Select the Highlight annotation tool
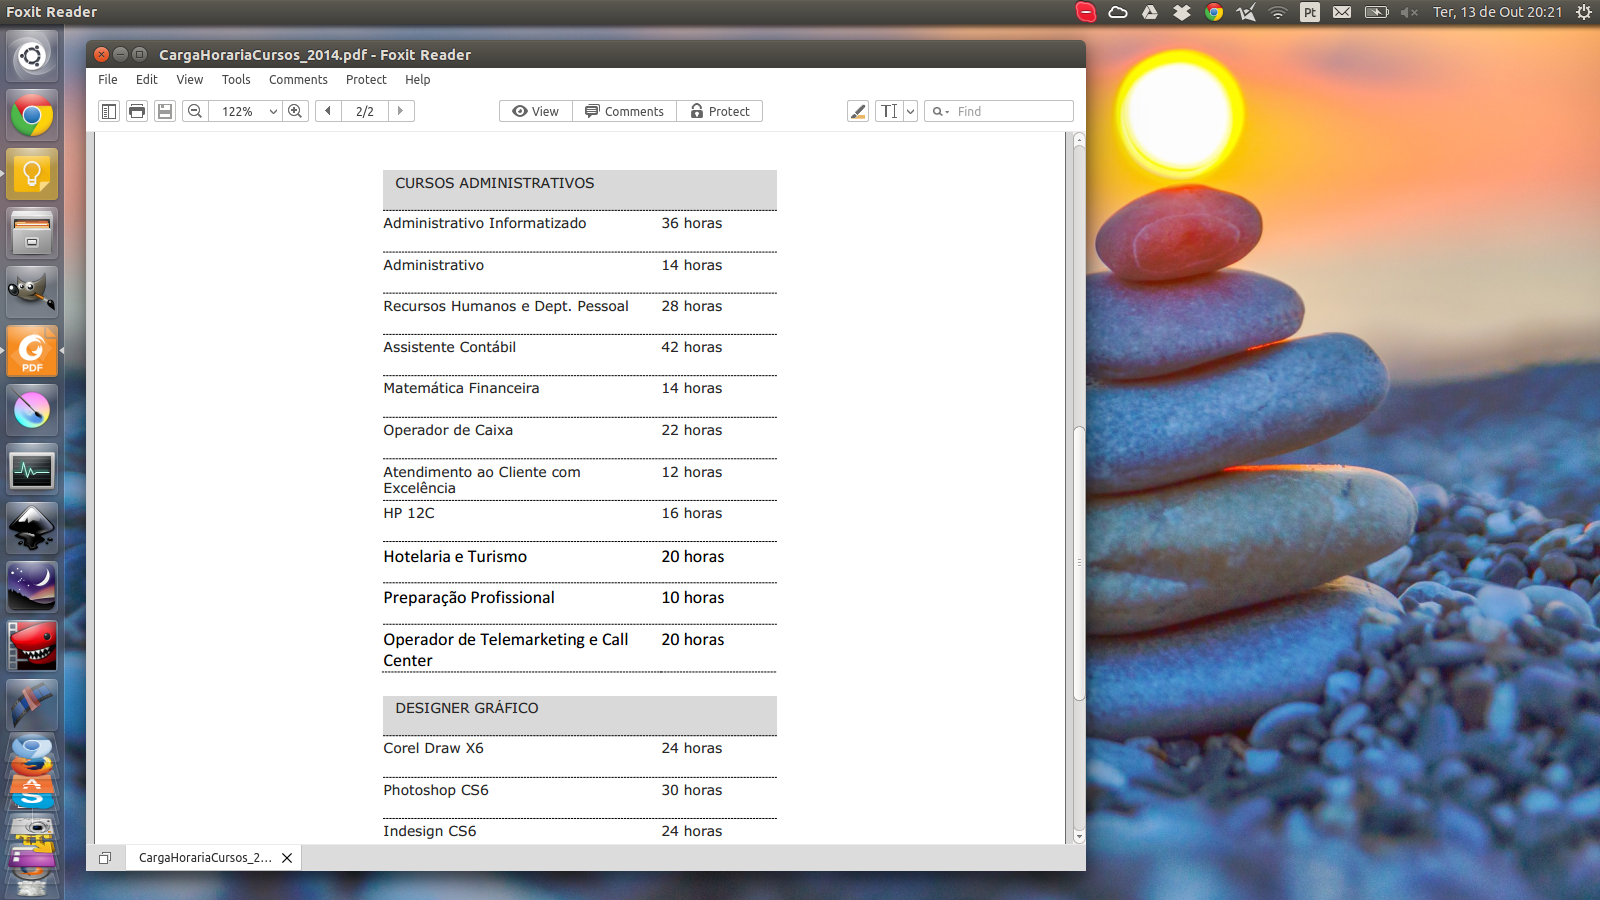The image size is (1600, 900). click(x=857, y=111)
